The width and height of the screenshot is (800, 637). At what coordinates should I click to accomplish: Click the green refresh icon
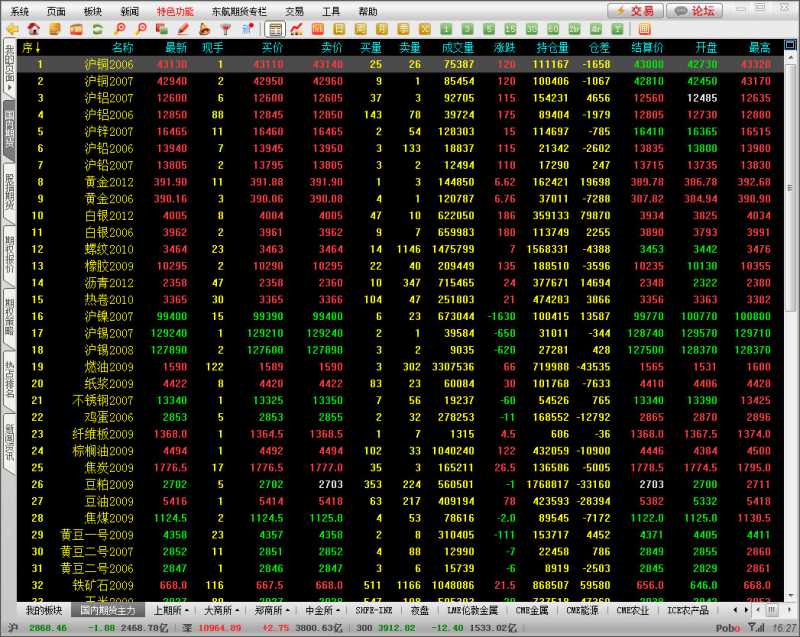click(x=97, y=29)
